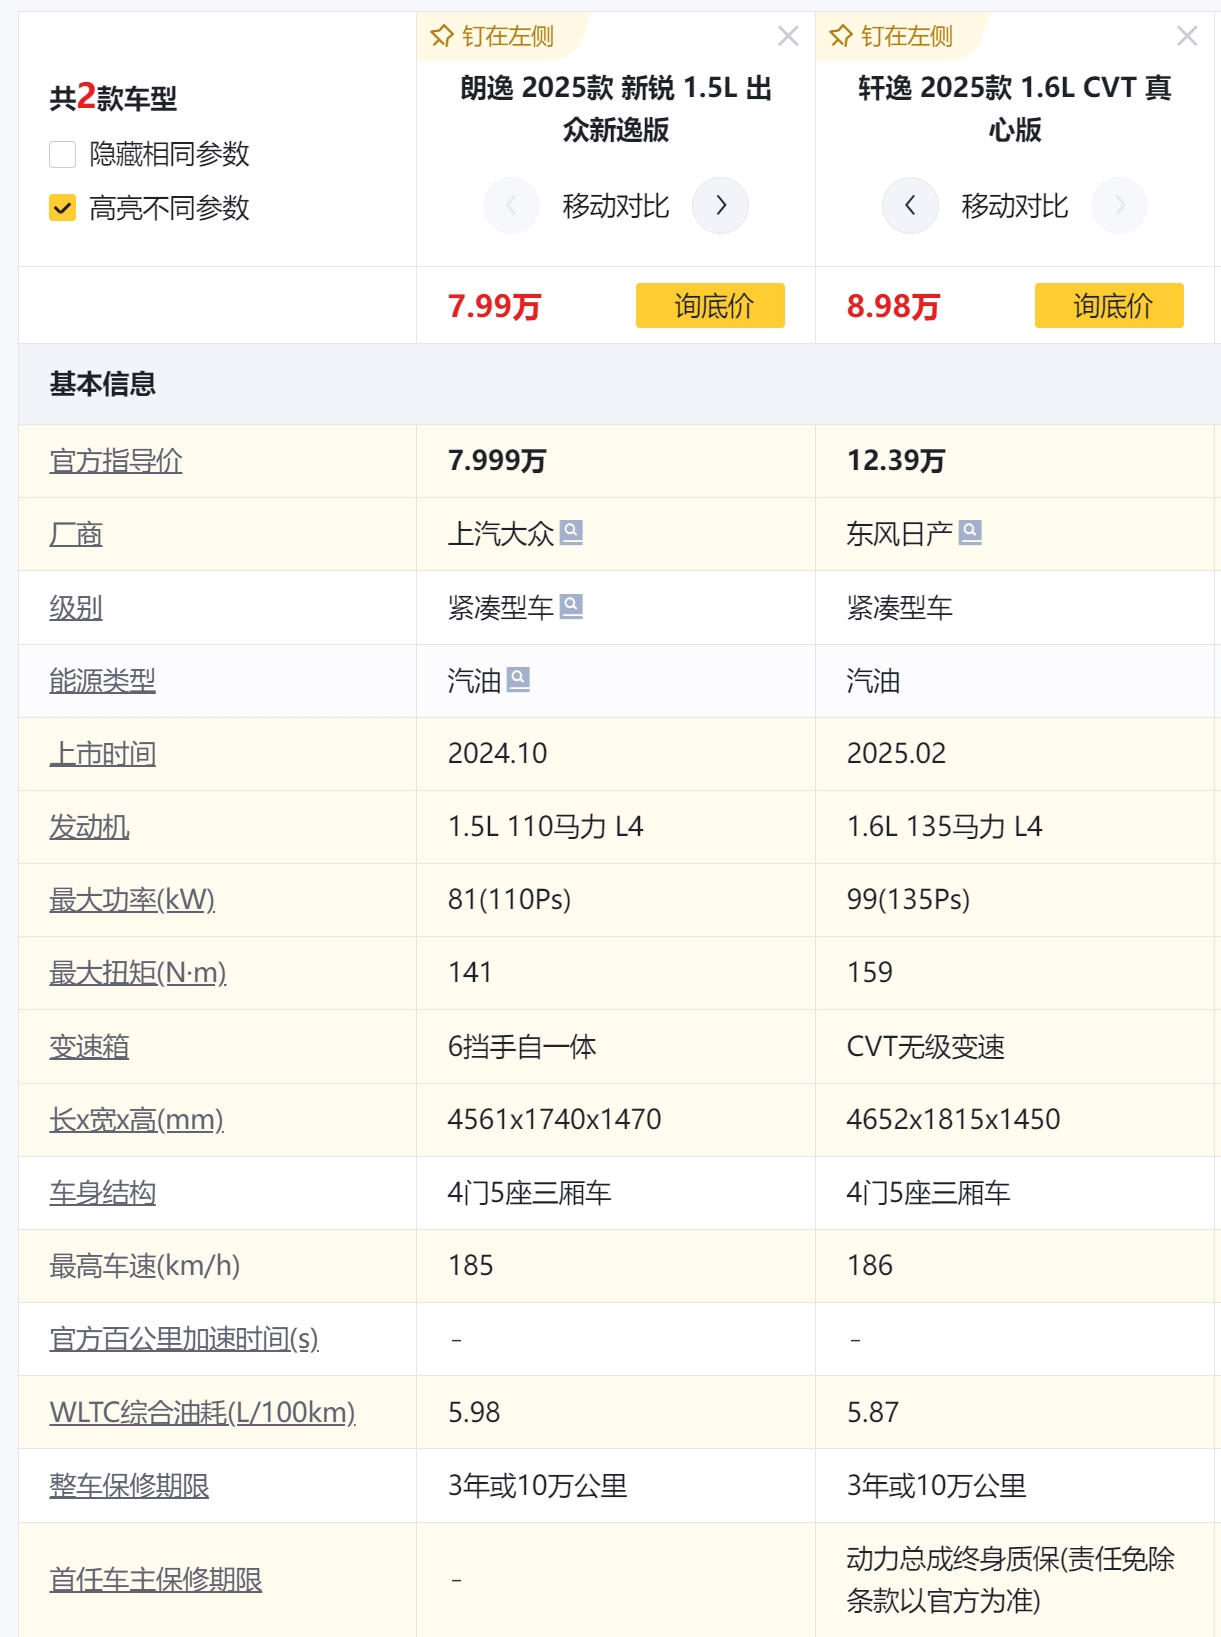This screenshot has width=1221, height=1637.
Task: Open the 最大扭矩(N·m) parameter link
Action: pyautogui.click(x=138, y=973)
